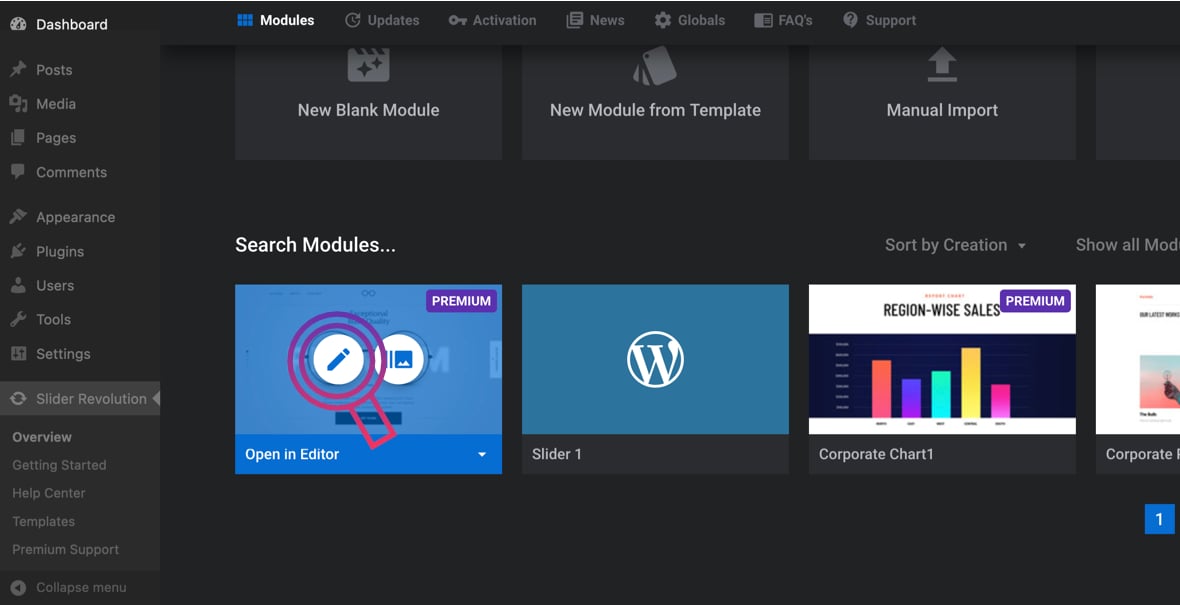The height and width of the screenshot is (605, 1180).
Task: Click the New Blank Module label
Action: [368, 110]
